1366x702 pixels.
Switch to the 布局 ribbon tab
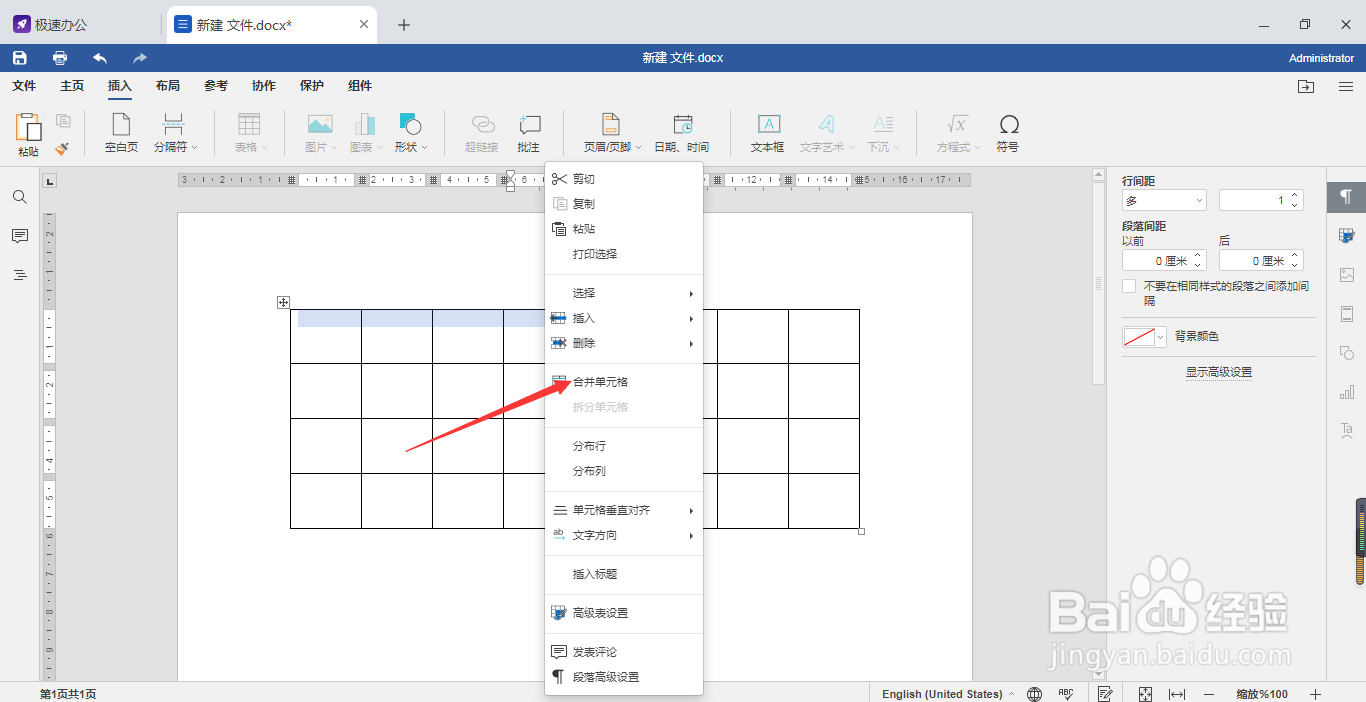point(168,85)
